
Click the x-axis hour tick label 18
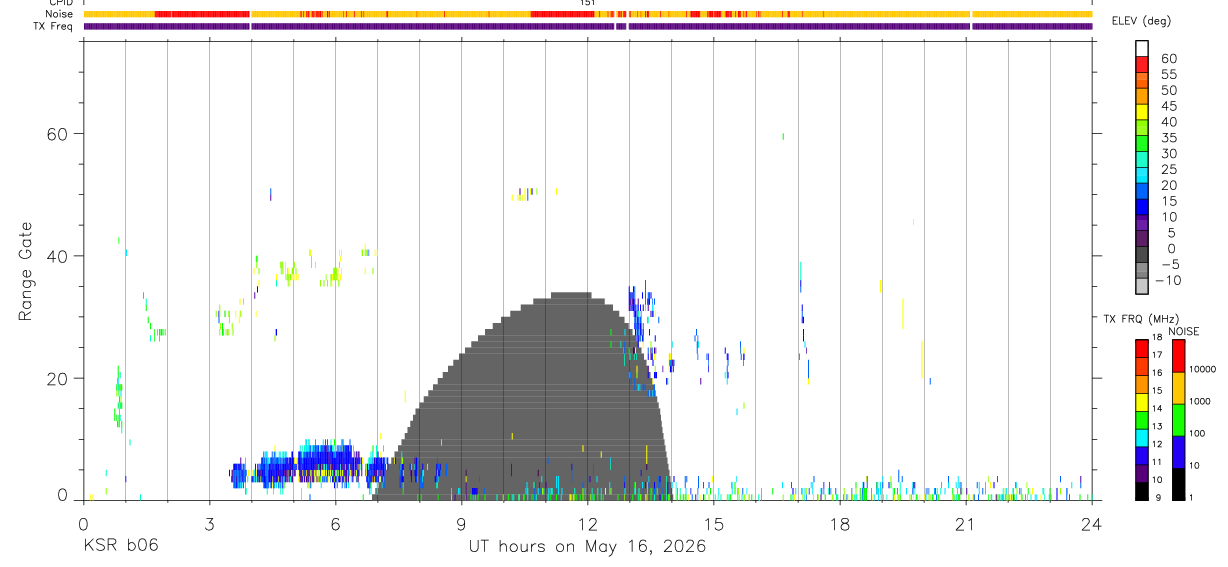[x=840, y=523]
